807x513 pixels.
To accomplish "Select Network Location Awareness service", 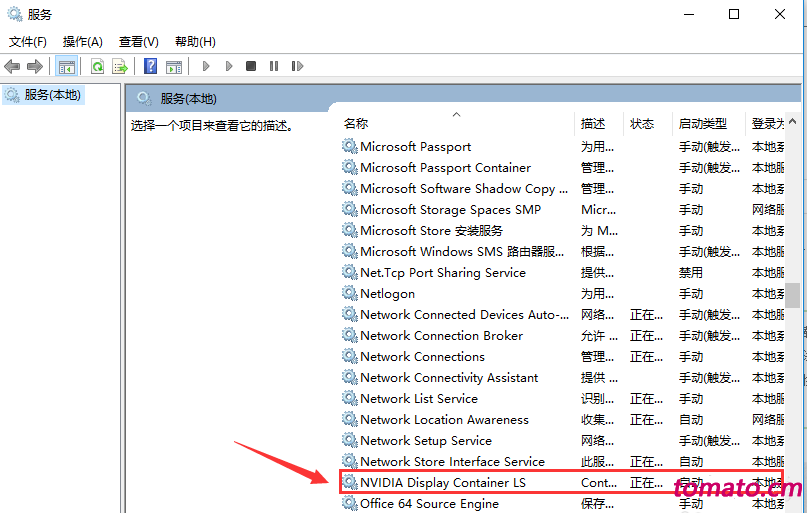I will [x=562, y=420].
